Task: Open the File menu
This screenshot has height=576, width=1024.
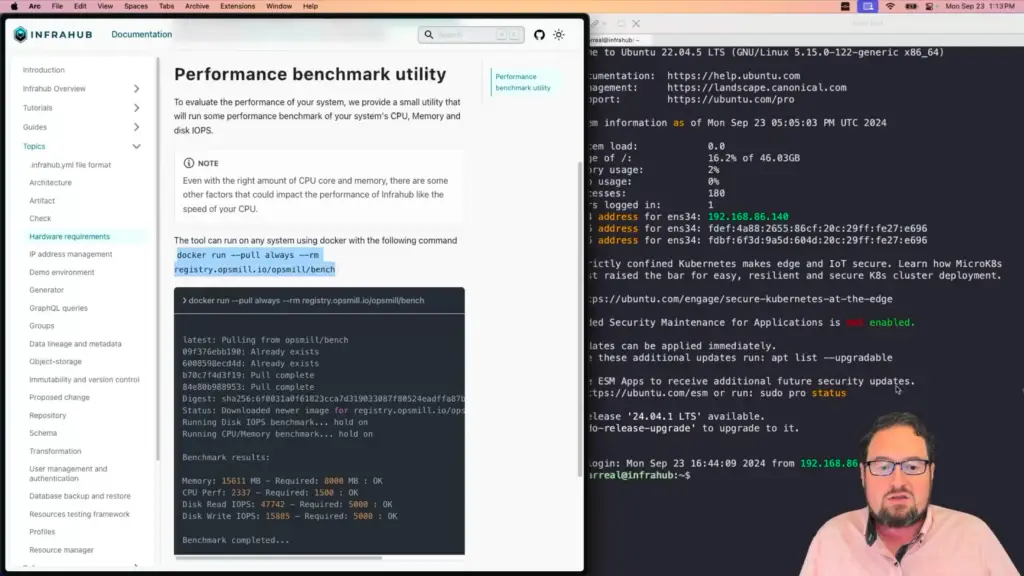Action: [57, 6]
